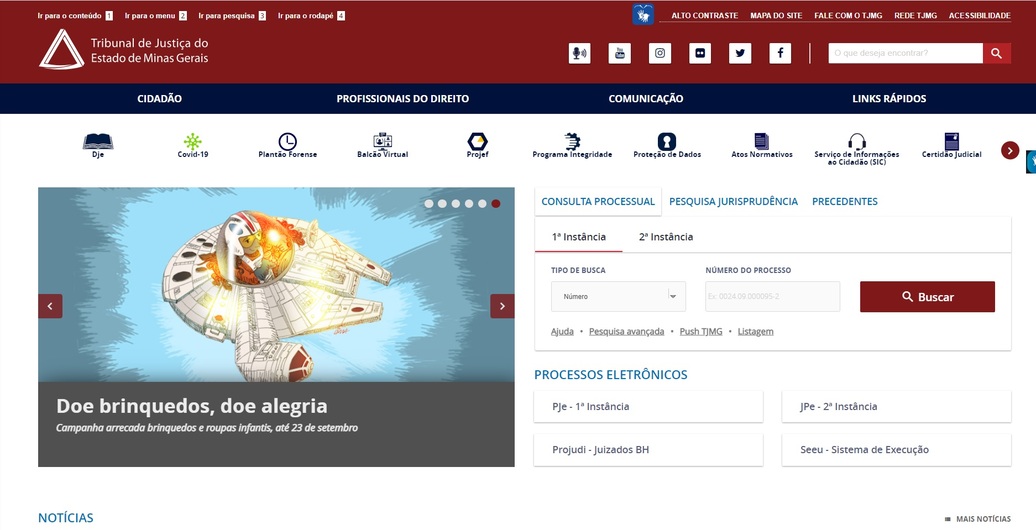Switch to Precedentes tab

pos(844,202)
